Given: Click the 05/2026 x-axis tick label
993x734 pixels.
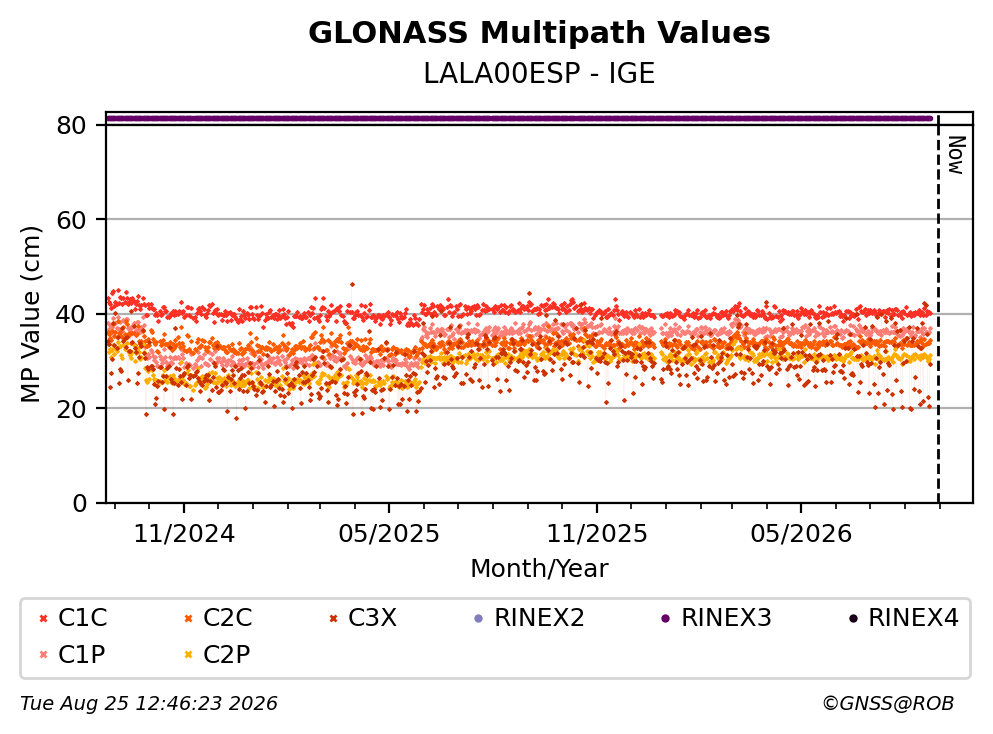Looking at the screenshot, I should click(x=801, y=534).
